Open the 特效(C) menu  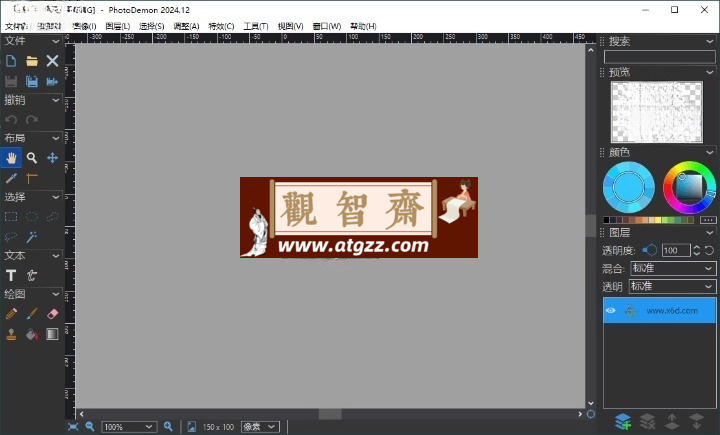[221, 26]
